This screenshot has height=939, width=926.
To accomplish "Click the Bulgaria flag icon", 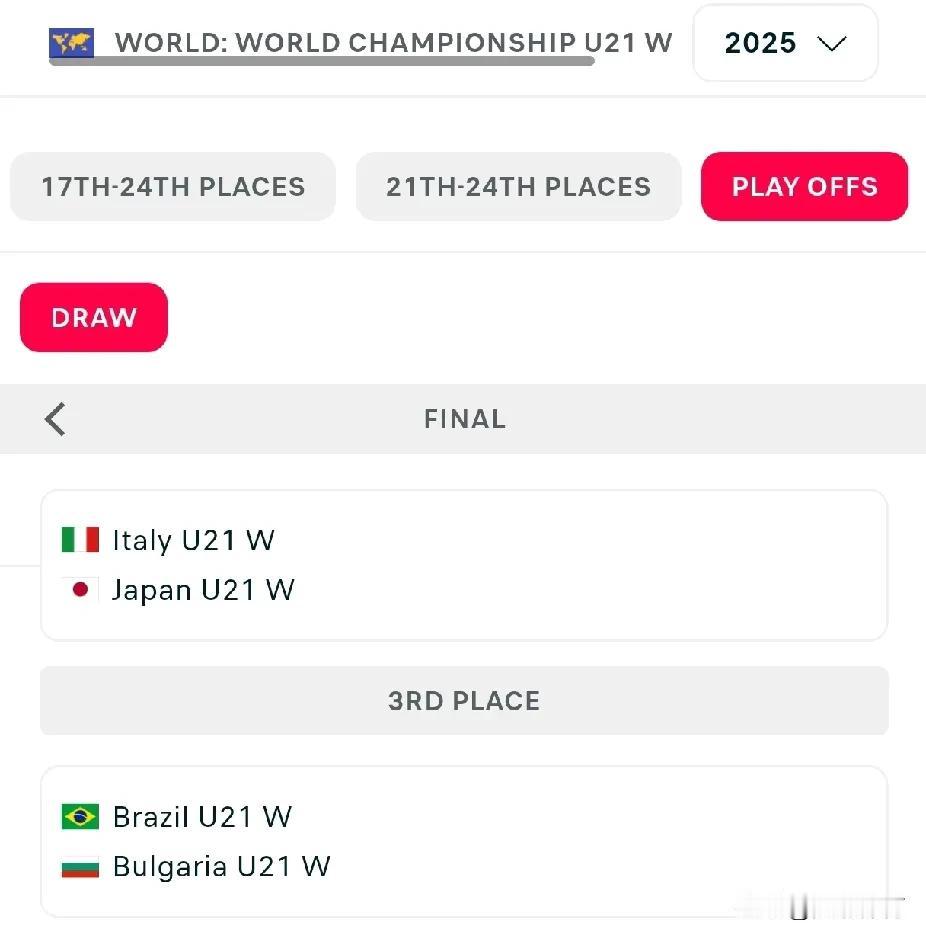I will click(80, 866).
